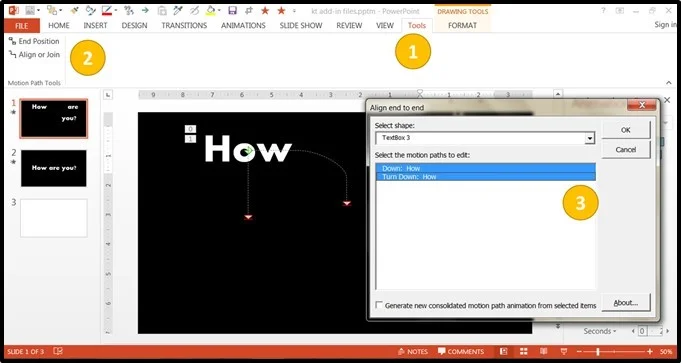Open the HOME tab
Screen dimensions: 681x363
click(59, 26)
